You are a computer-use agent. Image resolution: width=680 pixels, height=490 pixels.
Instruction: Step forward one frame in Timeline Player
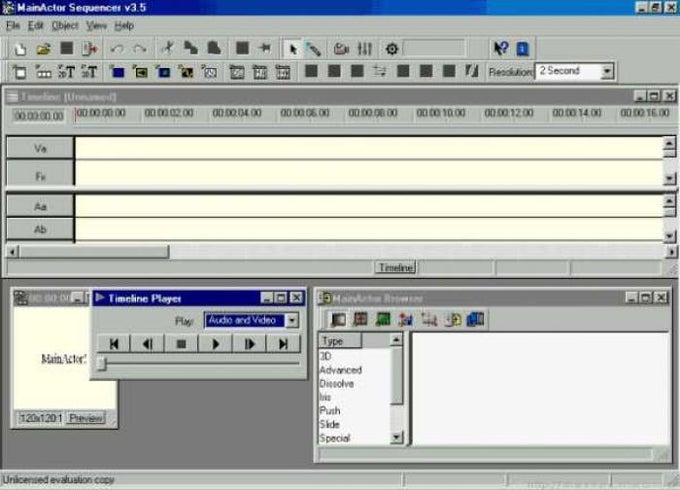249,344
